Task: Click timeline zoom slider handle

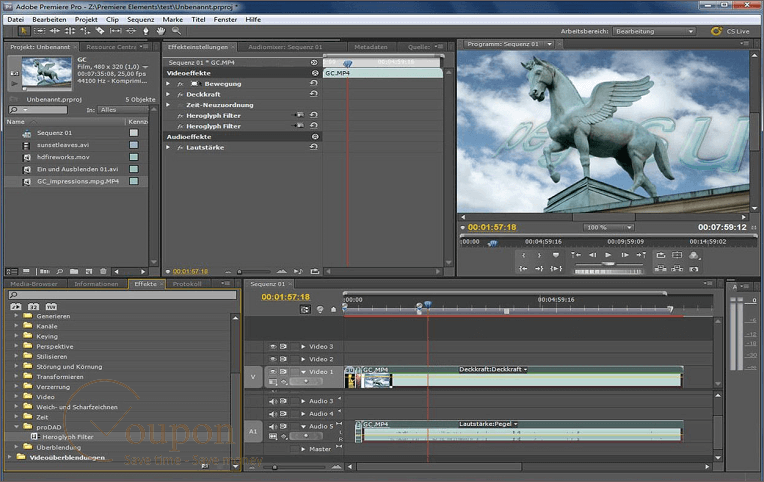Action: (x=274, y=467)
